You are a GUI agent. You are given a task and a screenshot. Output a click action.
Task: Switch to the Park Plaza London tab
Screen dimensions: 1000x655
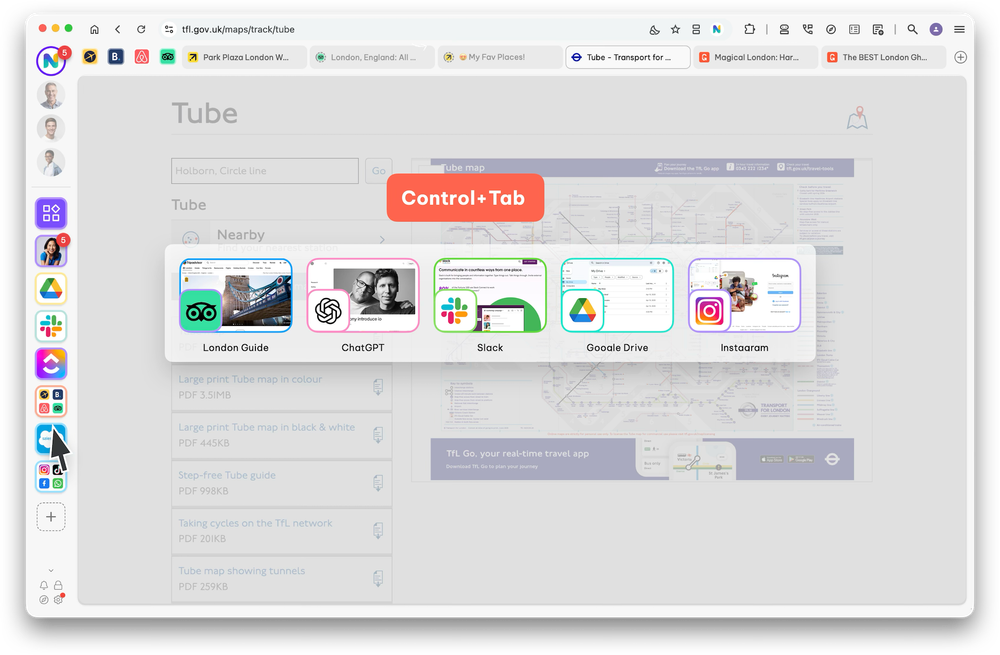[244, 57]
